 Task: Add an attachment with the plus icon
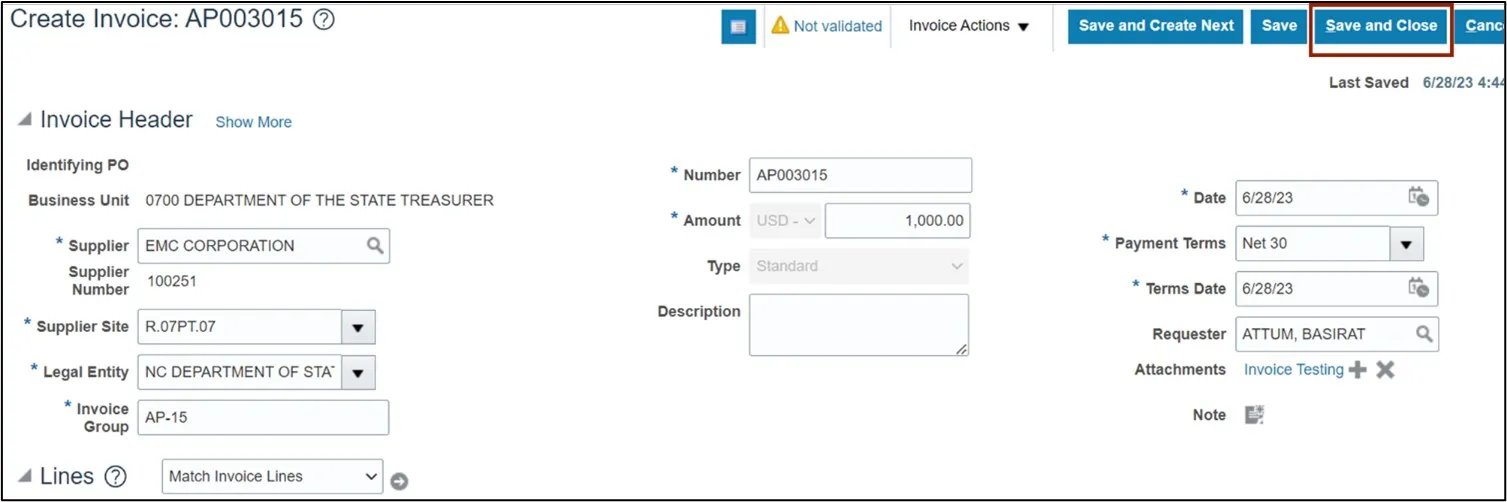pos(1357,370)
